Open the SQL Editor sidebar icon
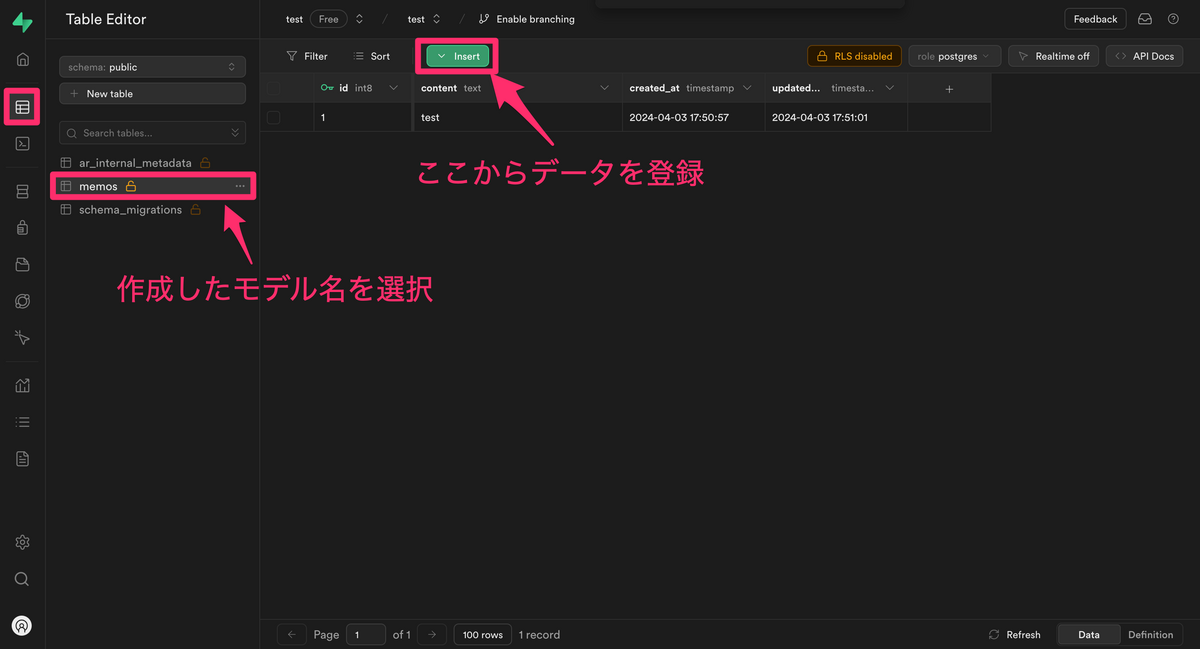The image size is (1200, 649). (x=22, y=144)
